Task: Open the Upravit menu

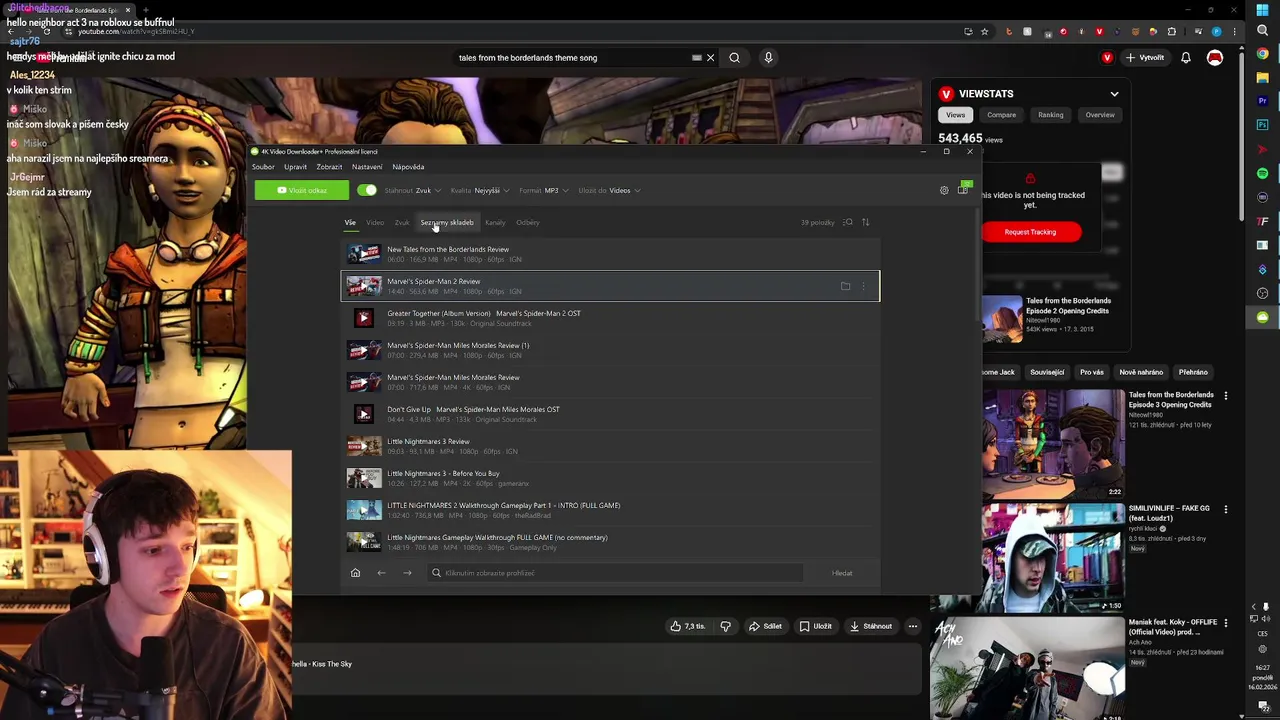Action: tap(295, 167)
